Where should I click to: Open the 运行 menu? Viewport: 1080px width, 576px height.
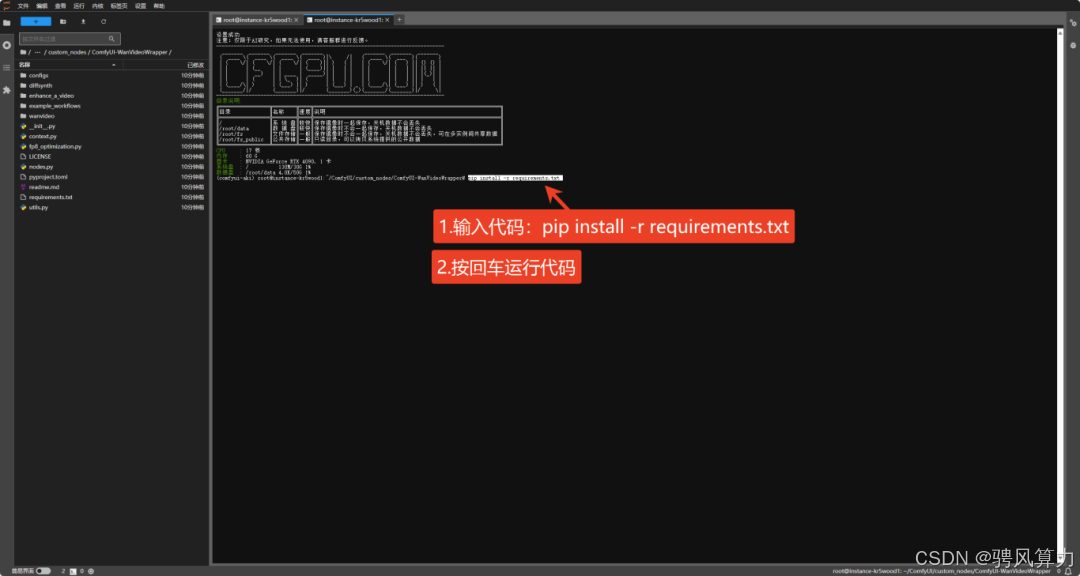[79, 6]
